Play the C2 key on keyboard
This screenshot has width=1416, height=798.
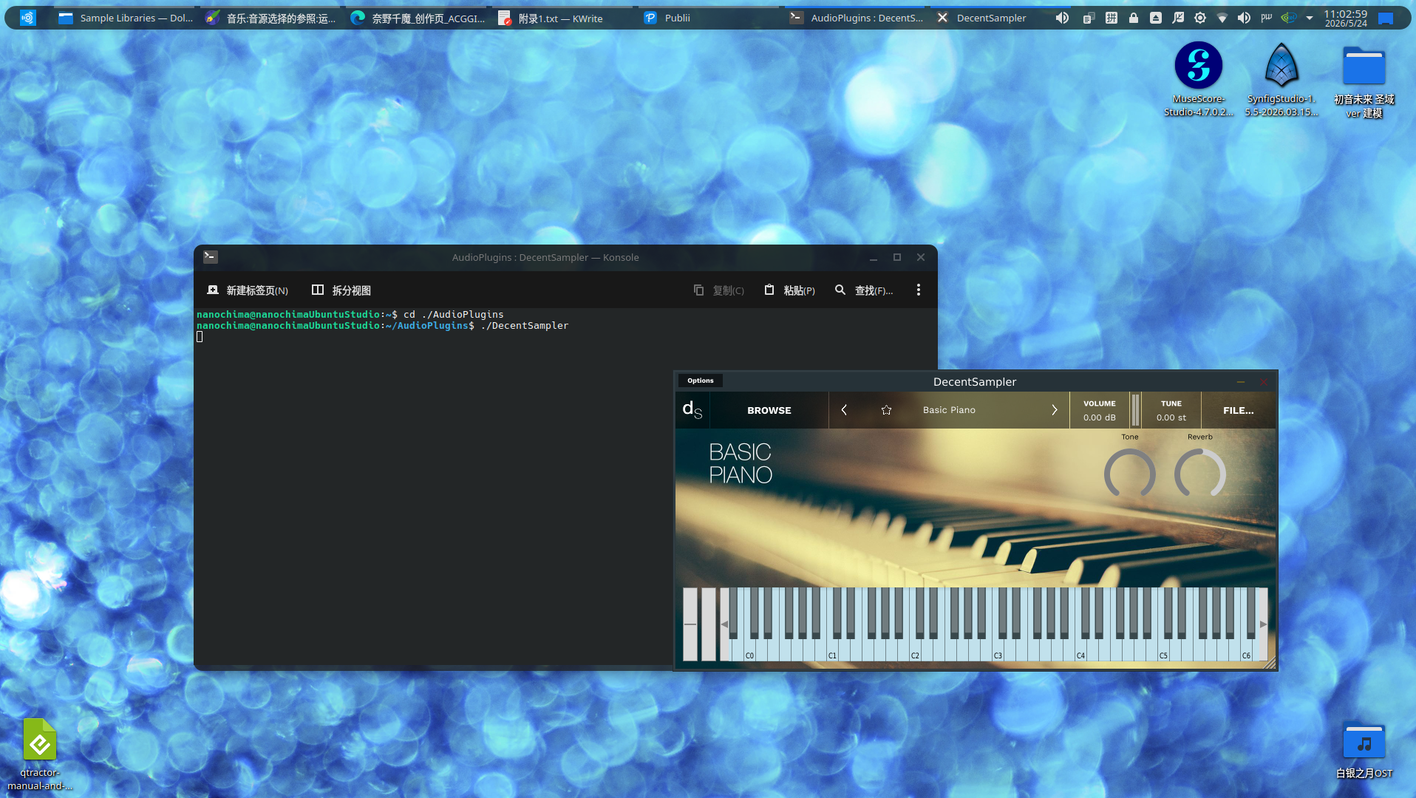pos(915,650)
